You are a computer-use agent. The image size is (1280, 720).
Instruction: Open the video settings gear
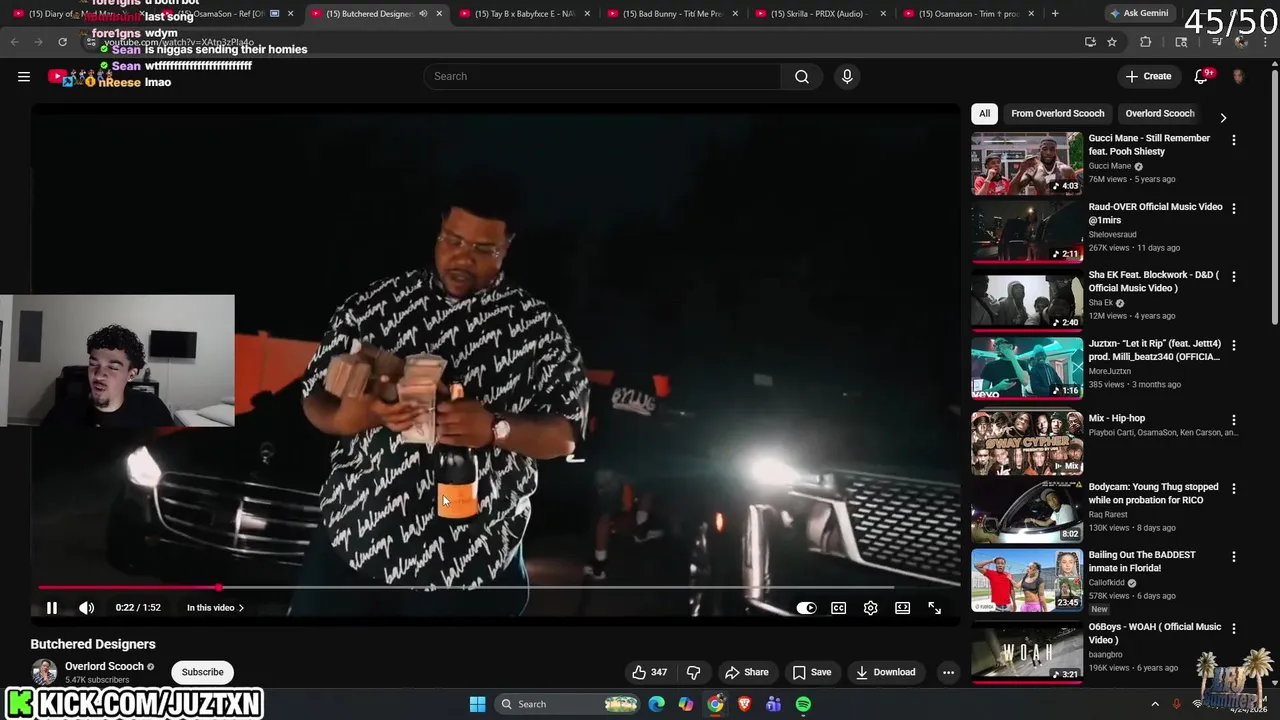click(x=871, y=608)
